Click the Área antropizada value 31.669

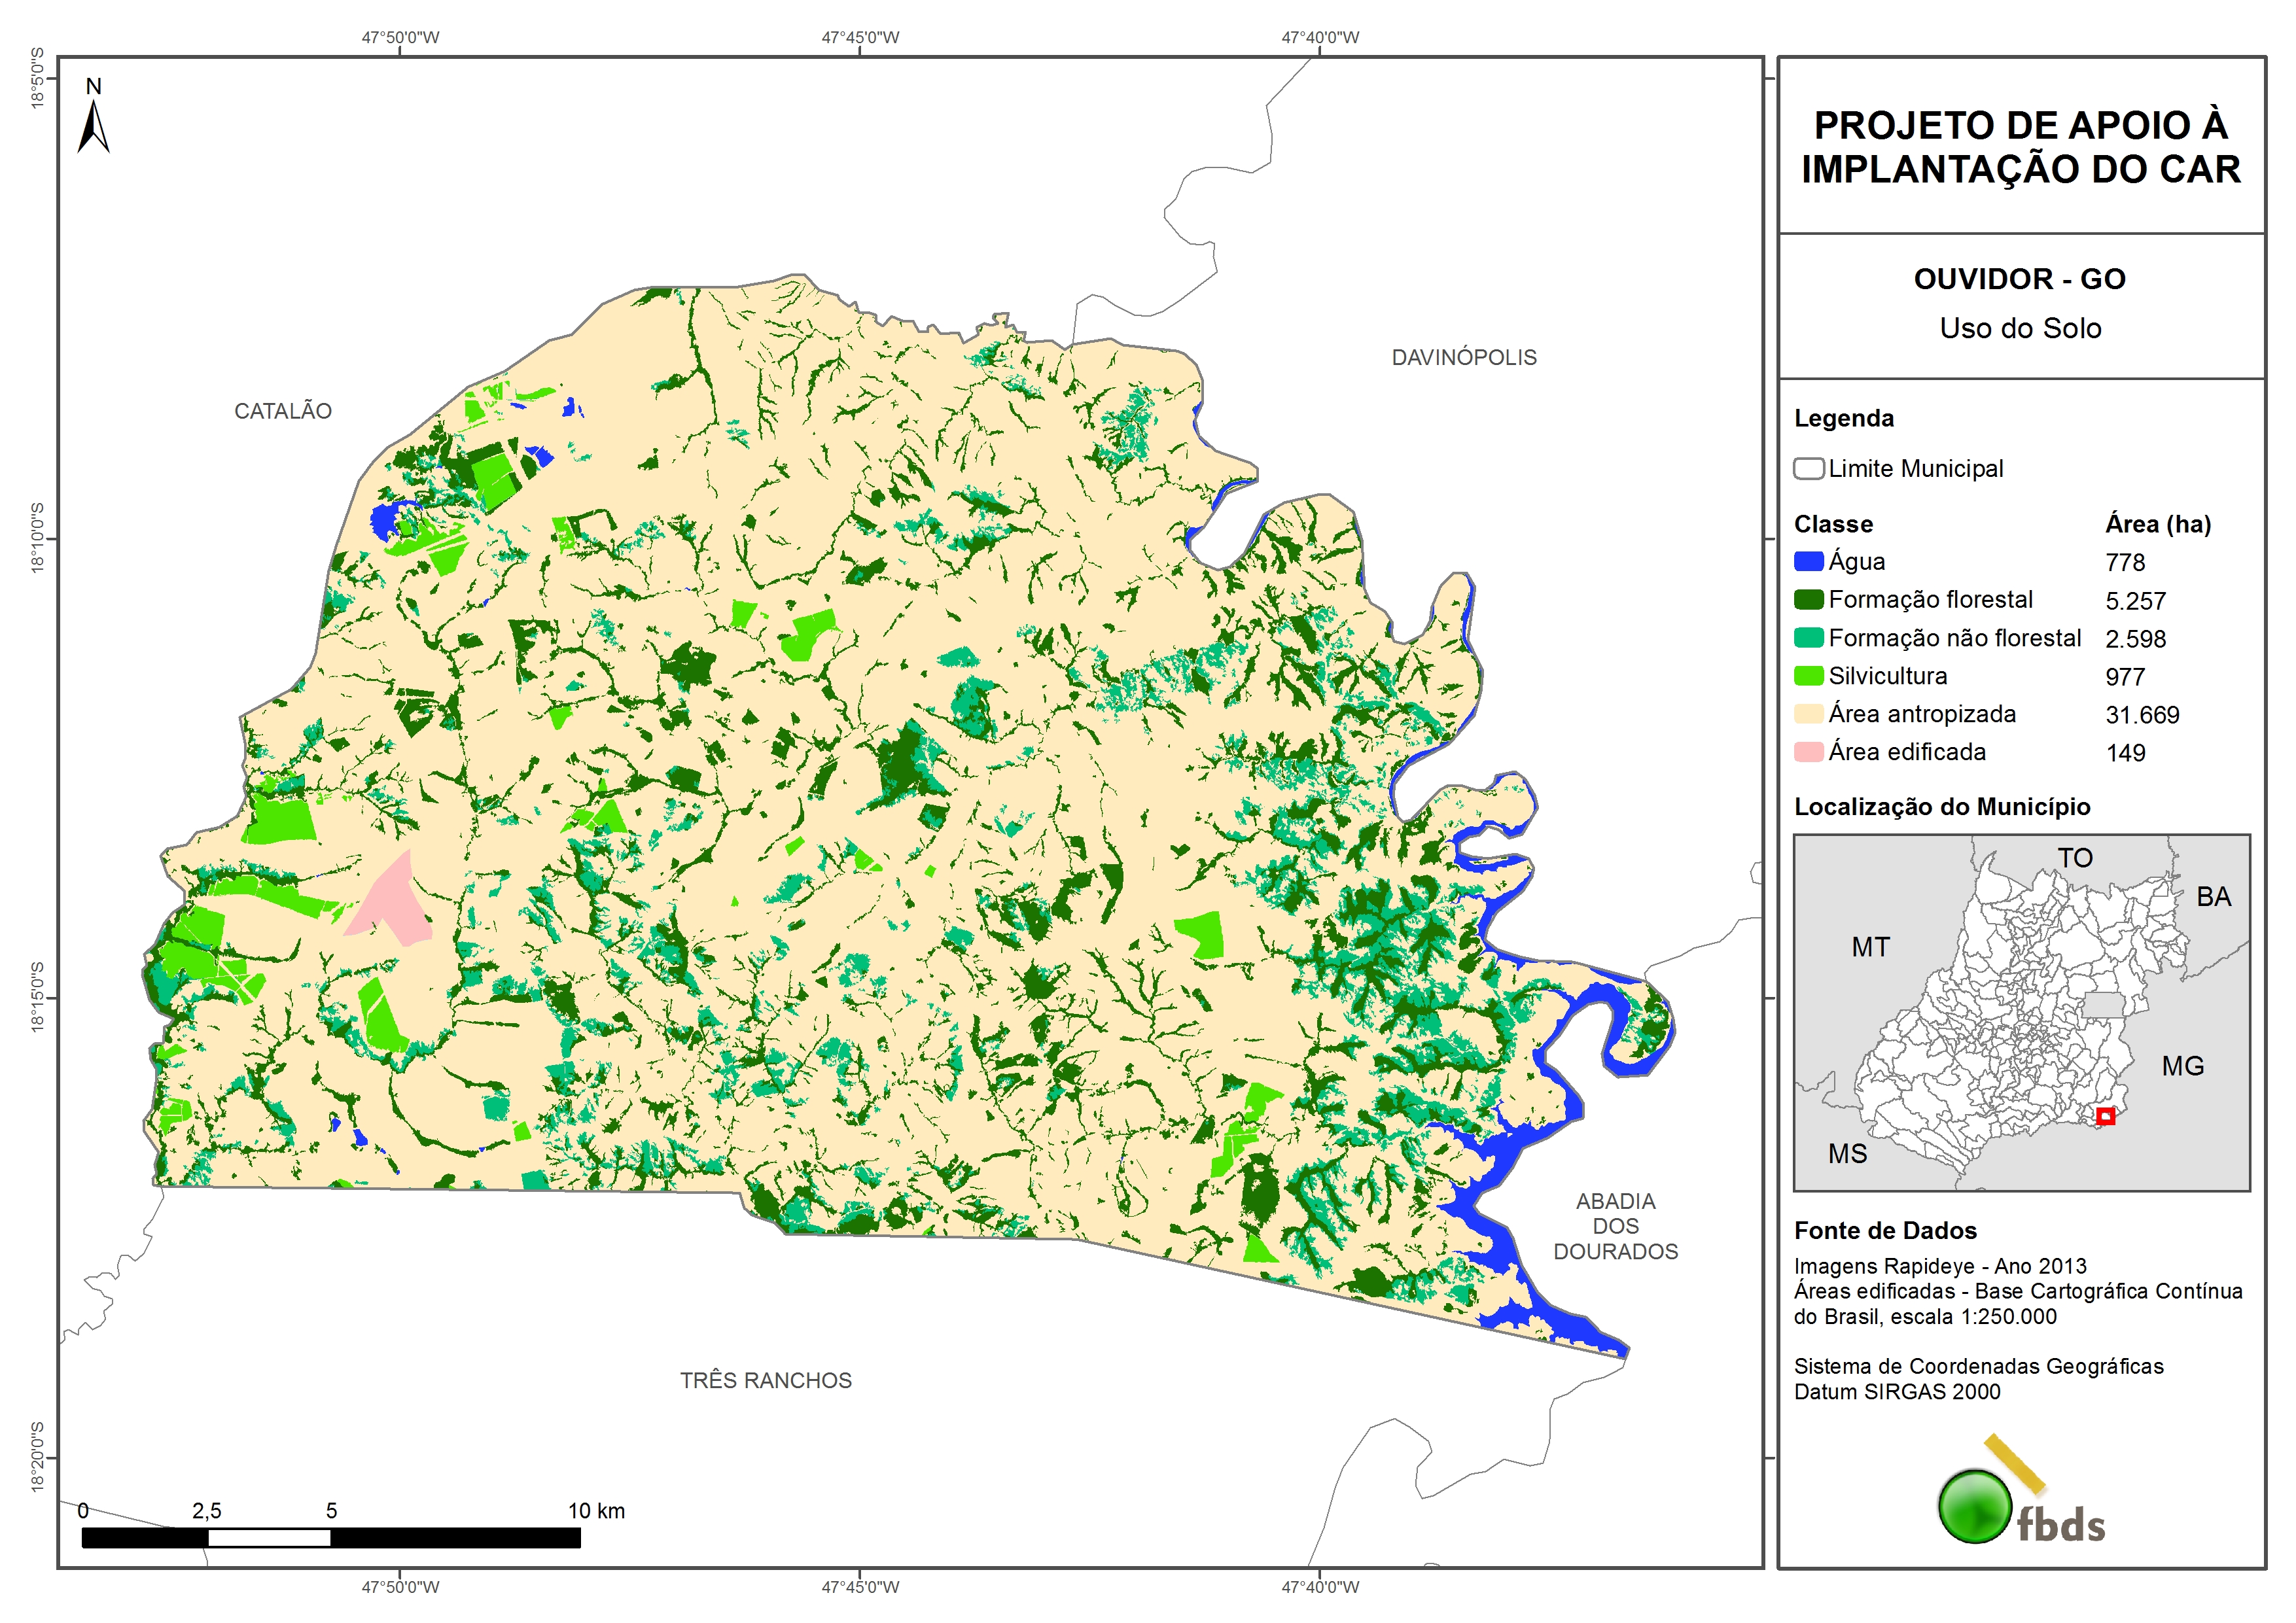coord(2142,715)
